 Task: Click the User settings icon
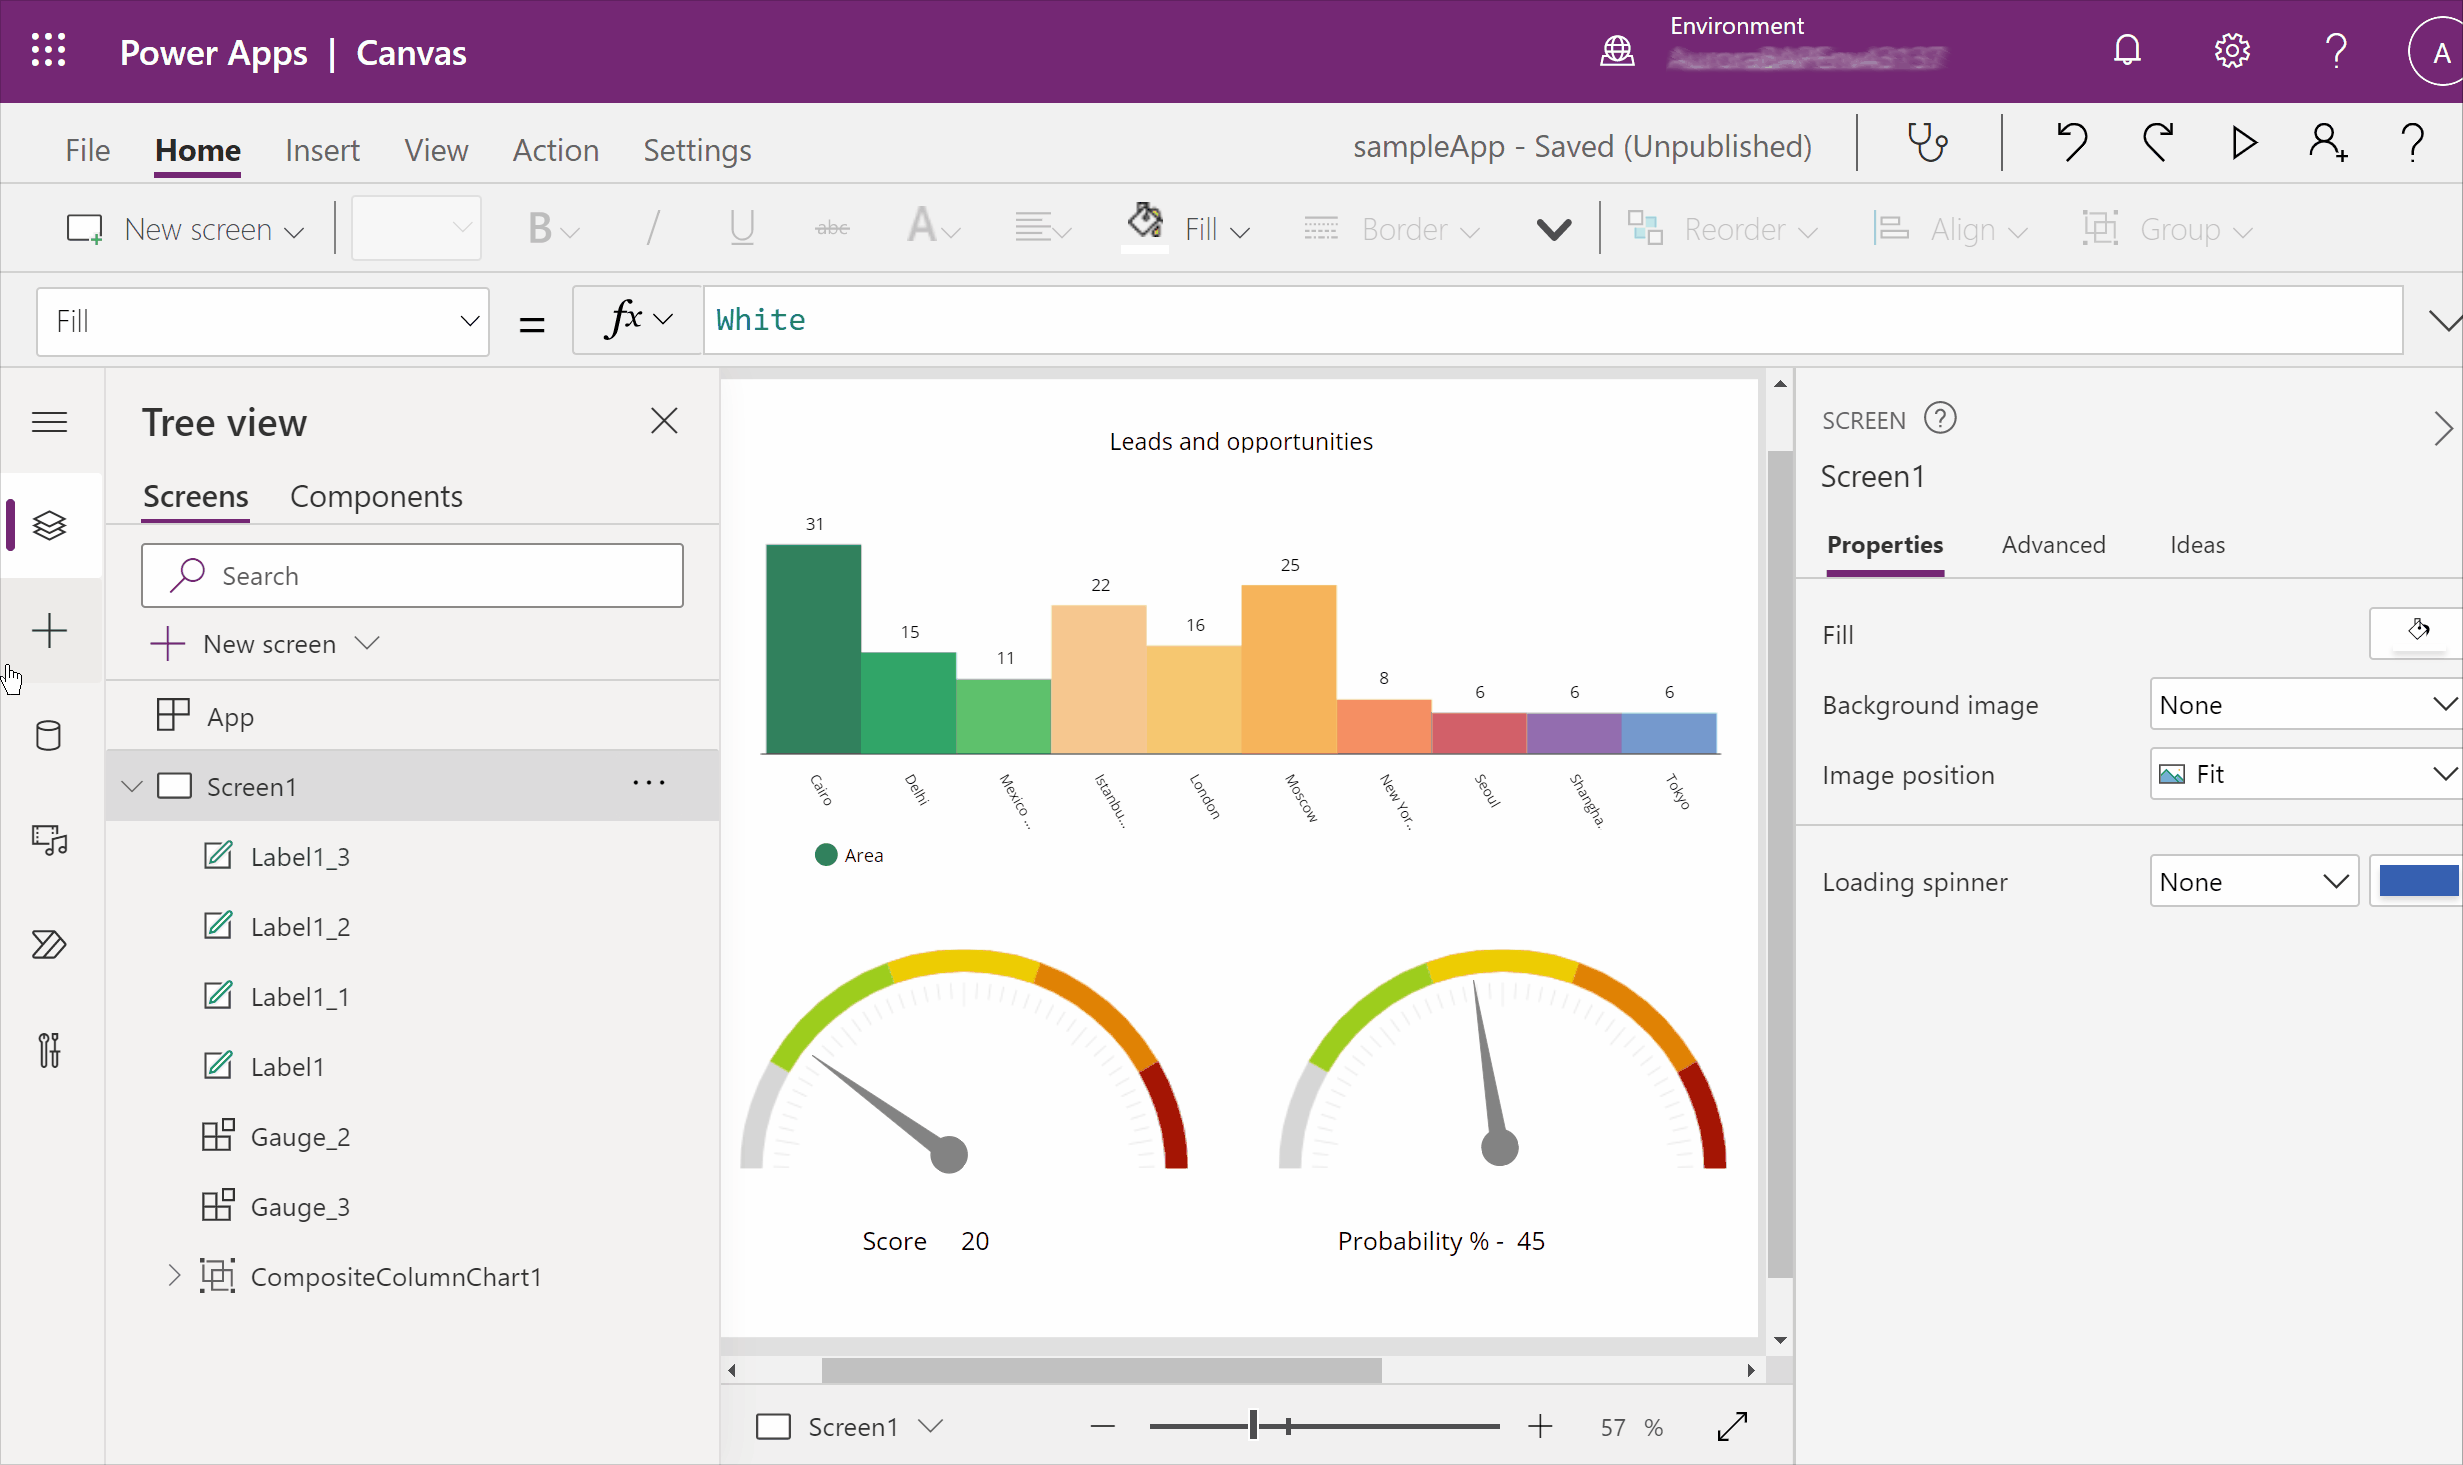[2231, 49]
